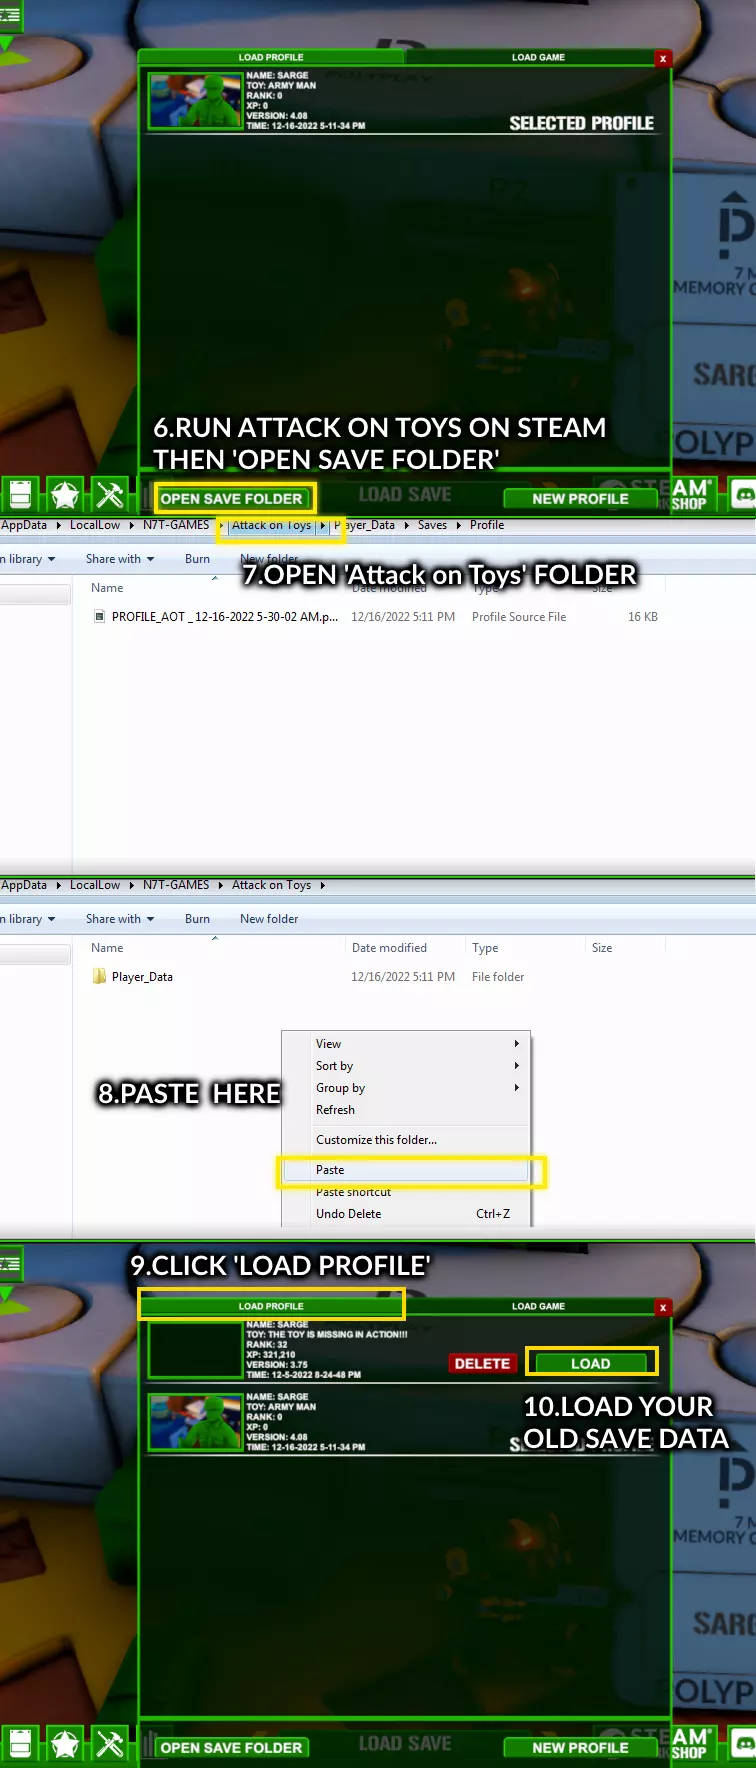The image size is (756, 1768).
Task: Click the Attack on Toys crumb in the Profile window path
Action: [271, 525]
